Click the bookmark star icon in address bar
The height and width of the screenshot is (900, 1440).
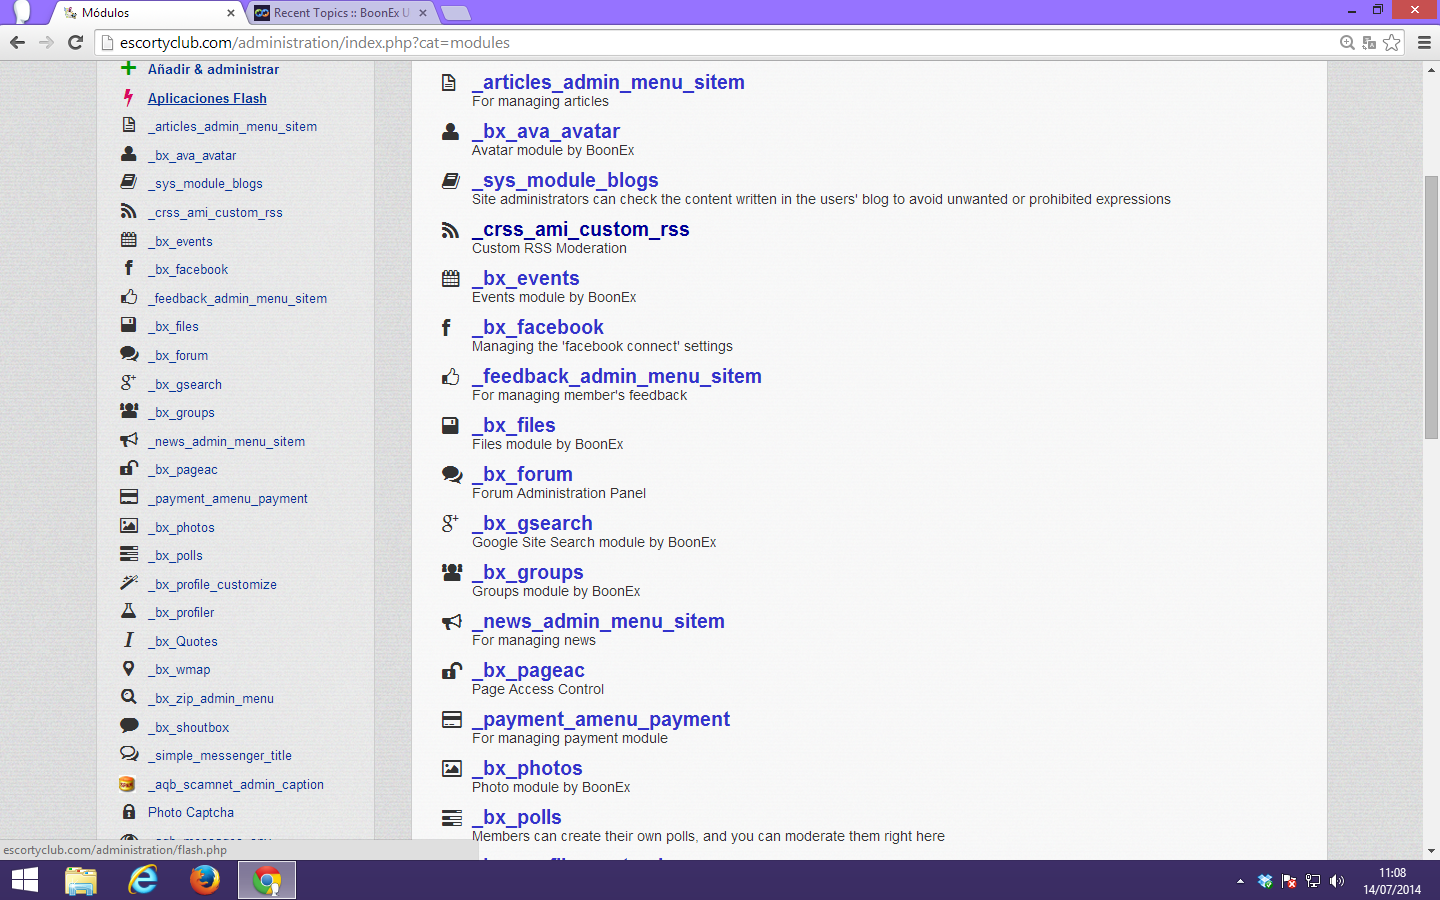pos(1391,43)
